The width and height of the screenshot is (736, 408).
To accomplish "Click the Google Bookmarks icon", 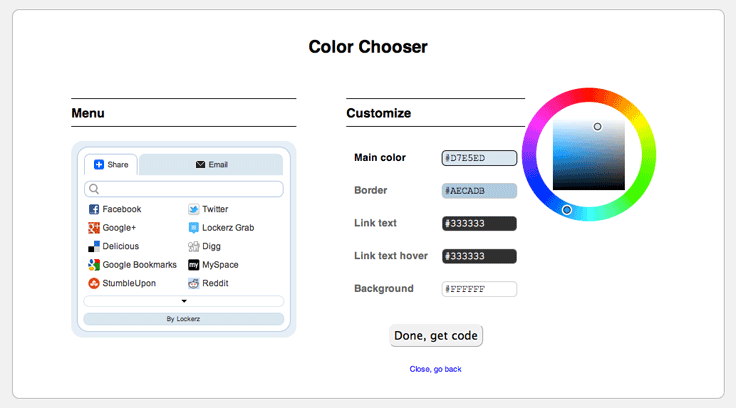I will [94, 265].
